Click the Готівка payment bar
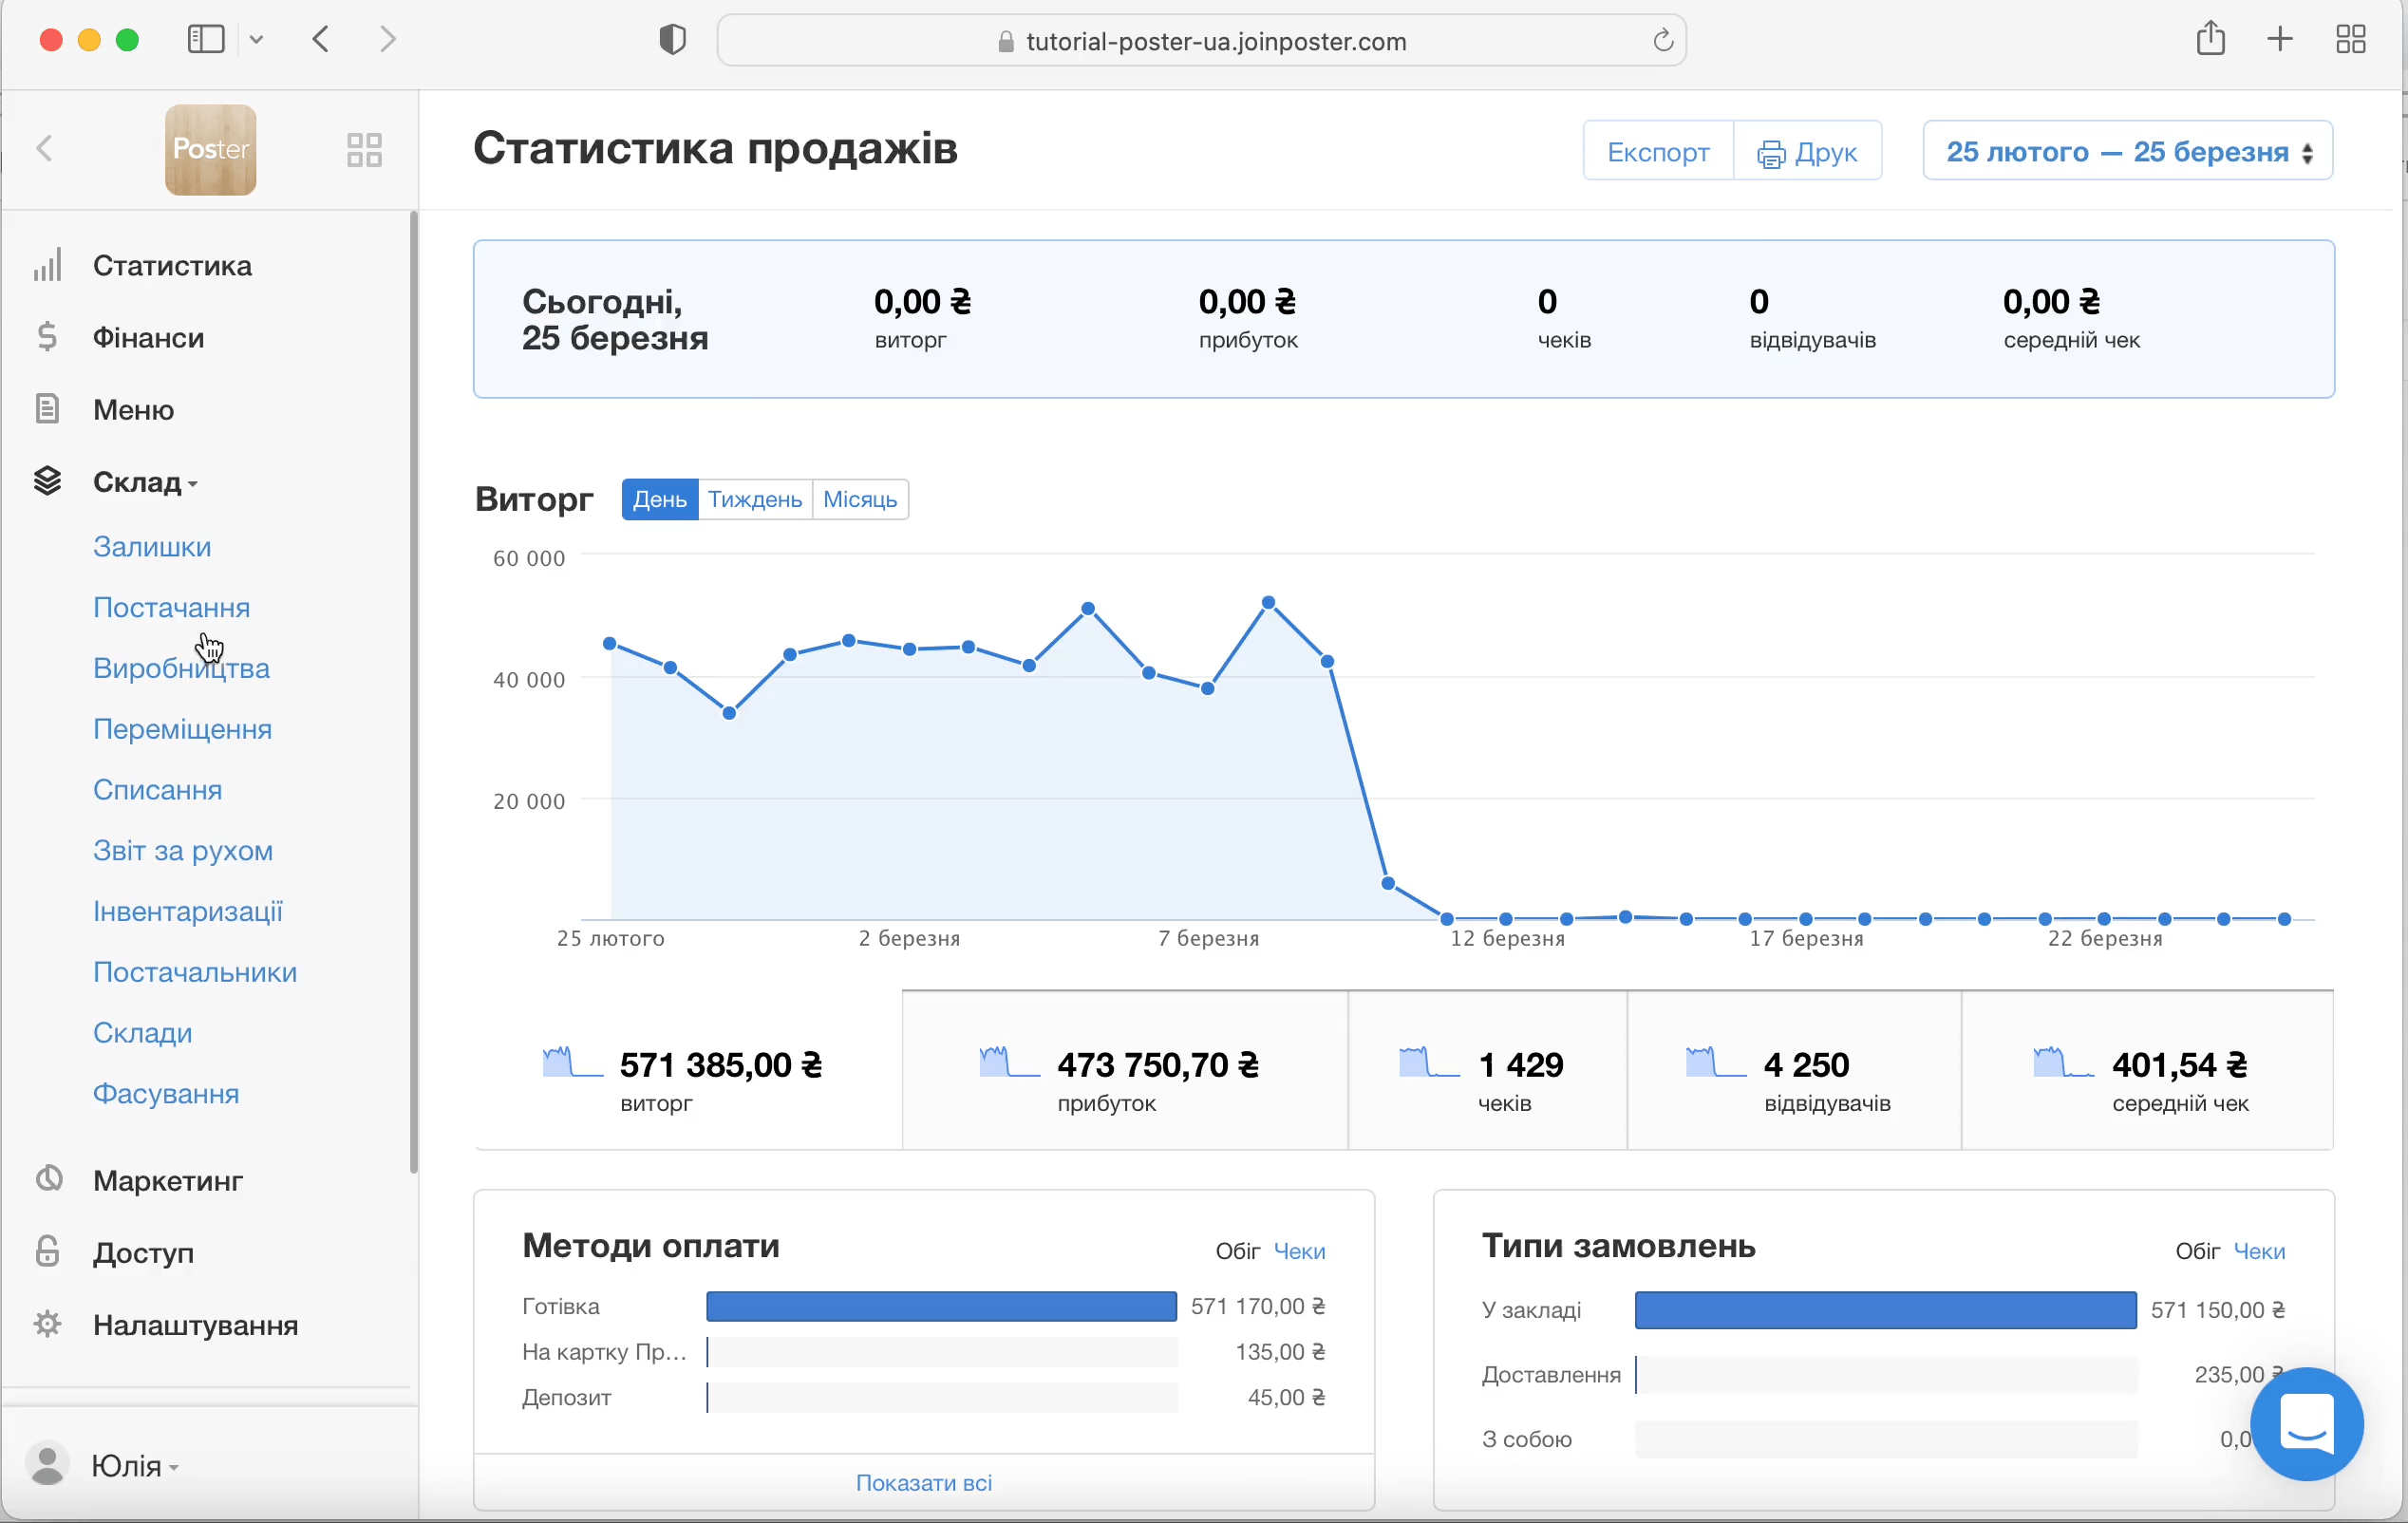 pyautogui.click(x=940, y=1306)
